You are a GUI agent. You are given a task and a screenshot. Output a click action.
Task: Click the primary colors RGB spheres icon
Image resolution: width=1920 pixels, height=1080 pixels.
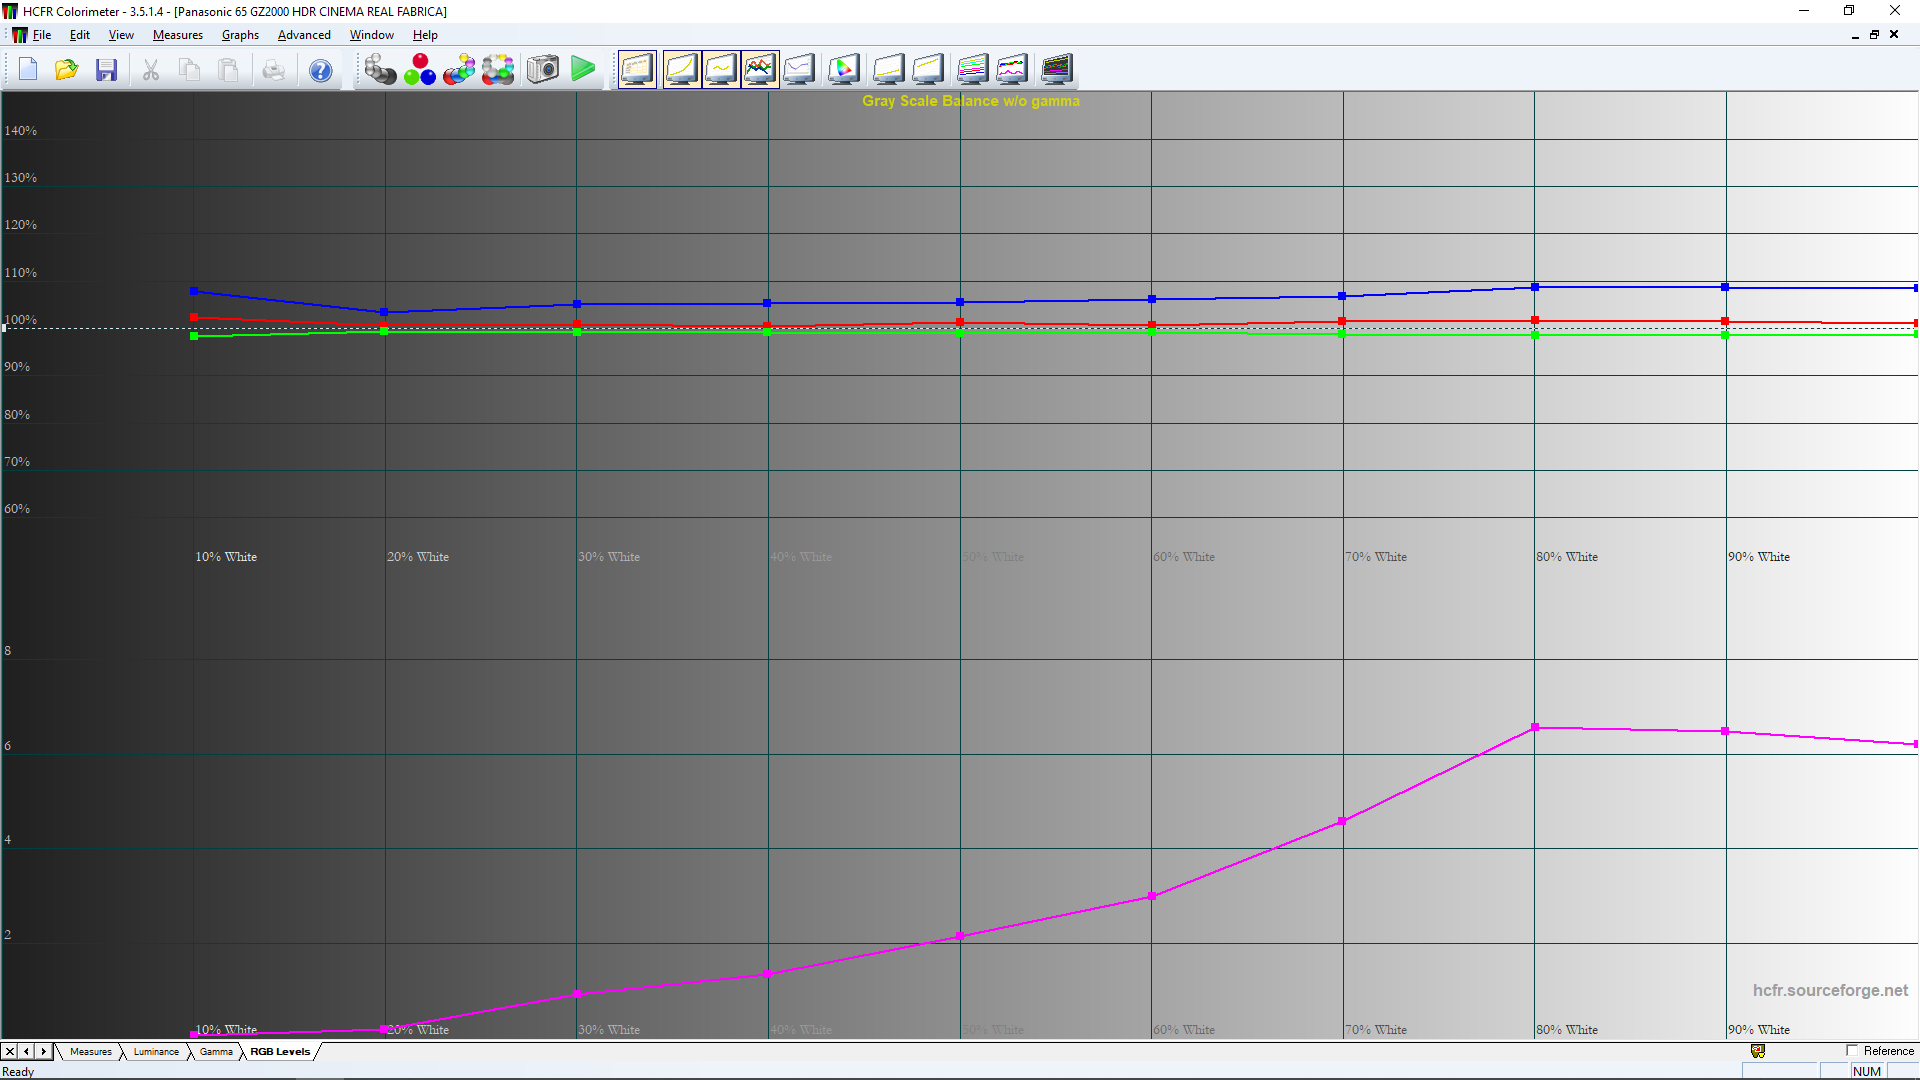[420, 70]
